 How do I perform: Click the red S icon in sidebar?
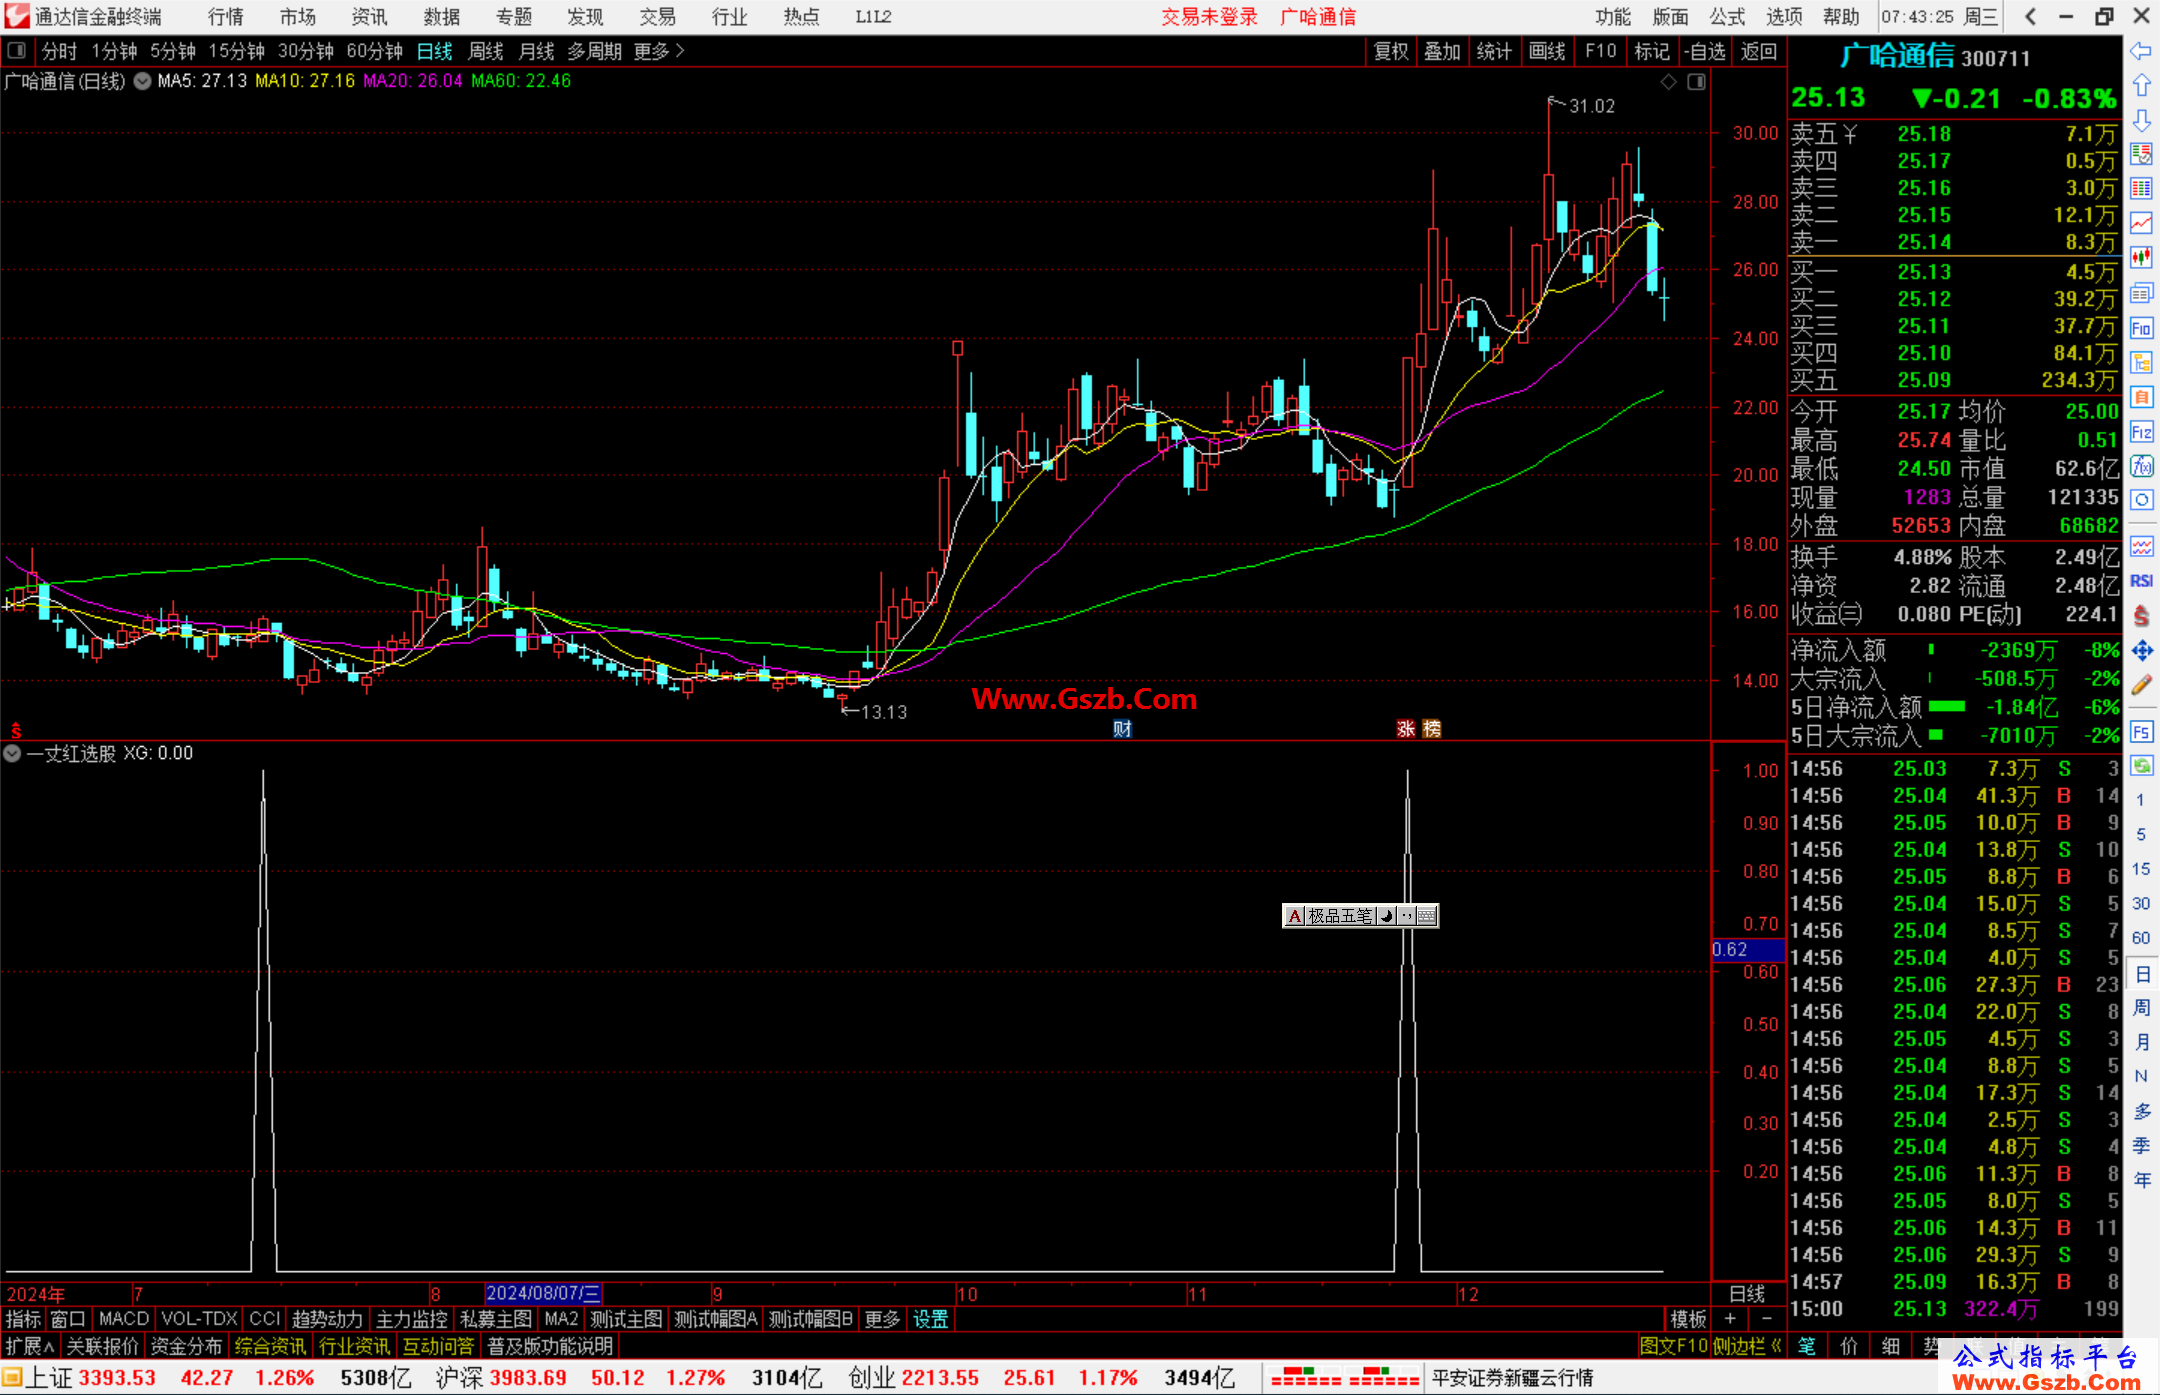click(x=2141, y=615)
